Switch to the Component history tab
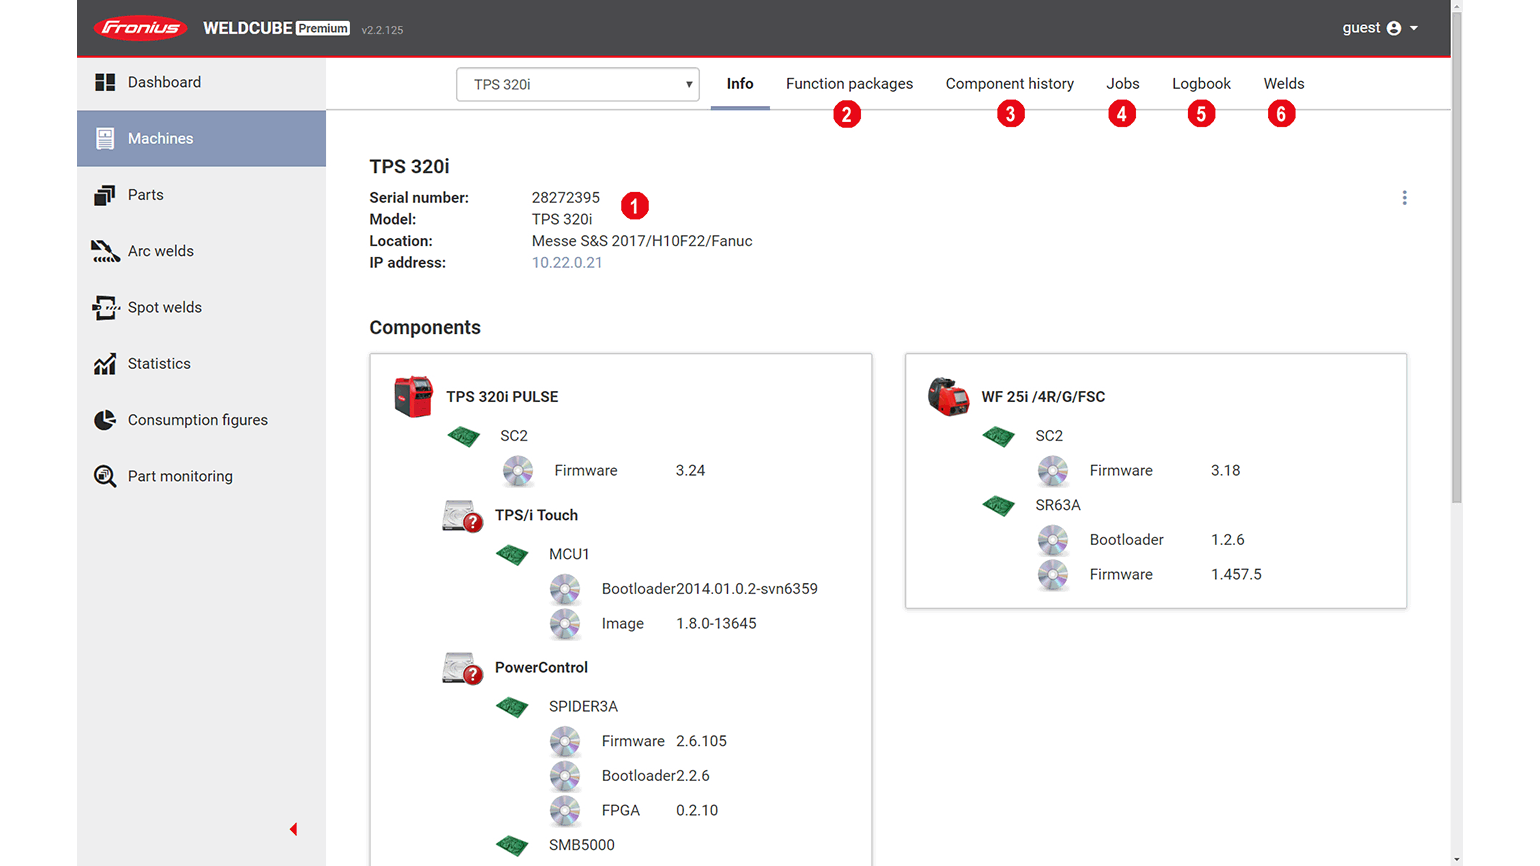Screen dimensions: 1540x866 tap(1009, 84)
